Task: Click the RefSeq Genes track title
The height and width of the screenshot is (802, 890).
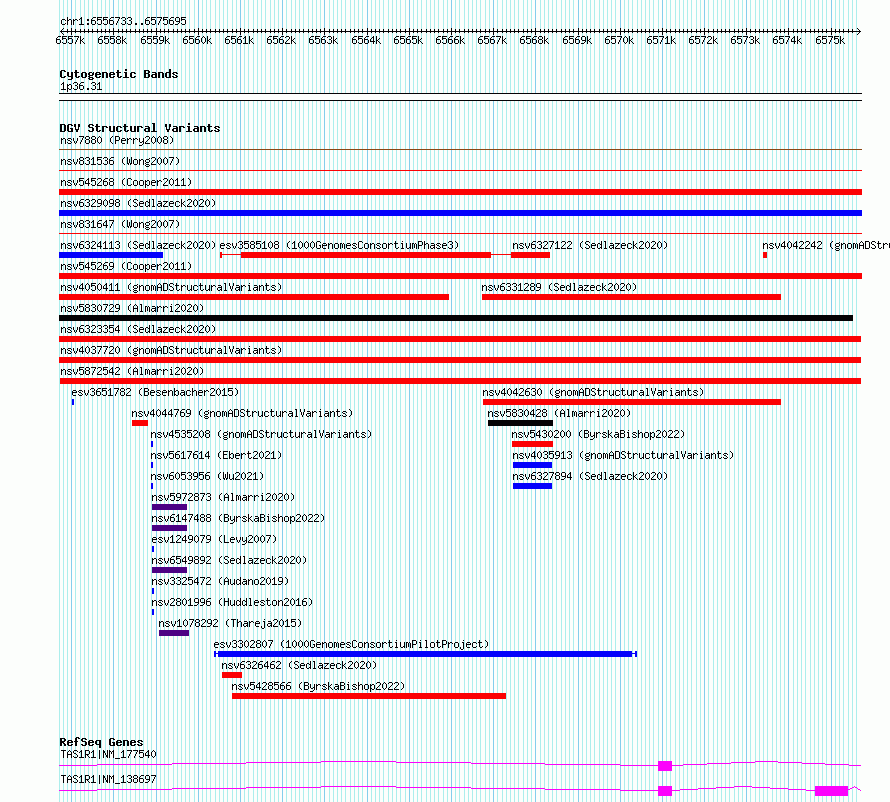Action: [101, 742]
